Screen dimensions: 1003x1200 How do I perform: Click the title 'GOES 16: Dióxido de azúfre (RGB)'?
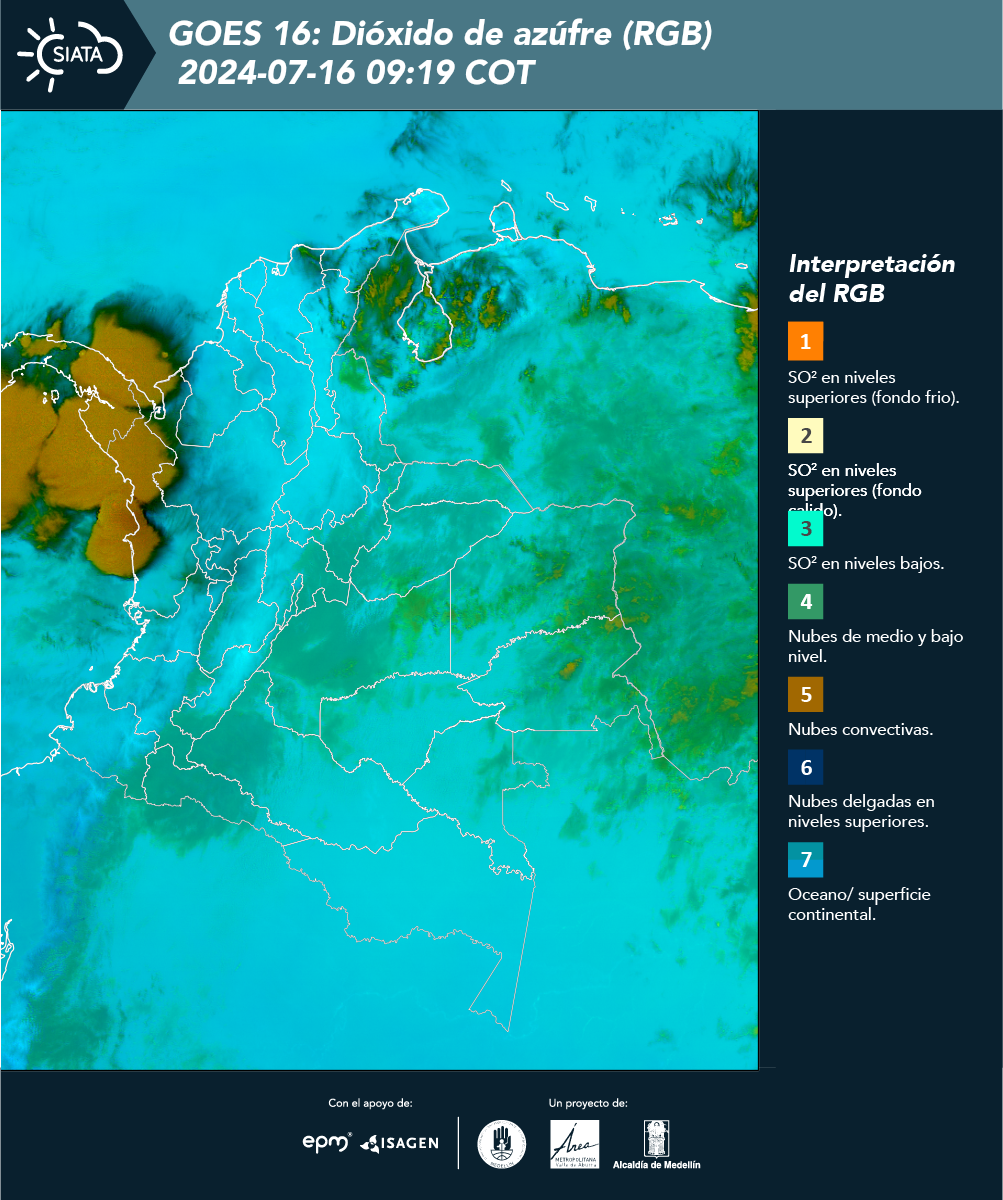click(440, 34)
